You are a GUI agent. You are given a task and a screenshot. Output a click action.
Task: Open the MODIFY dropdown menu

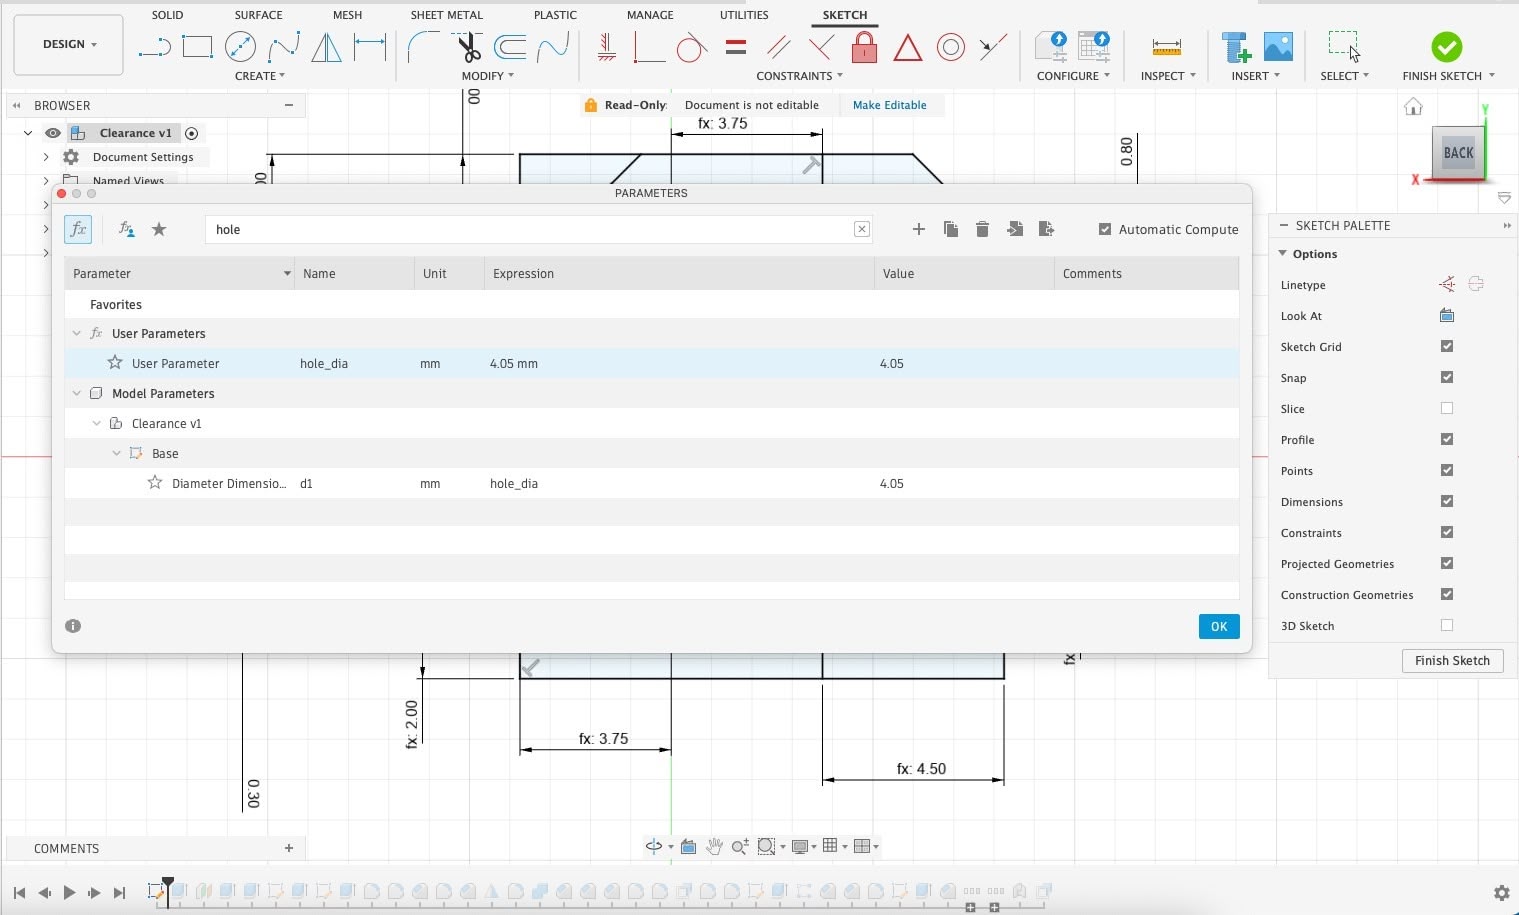coord(488,76)
